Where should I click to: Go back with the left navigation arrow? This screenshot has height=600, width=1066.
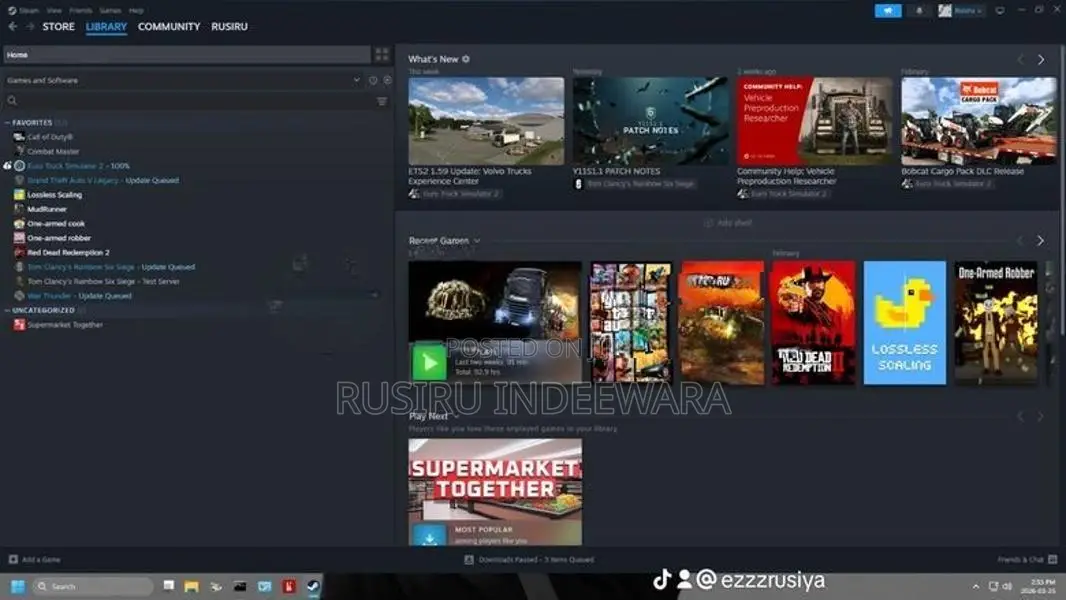point(12,27)
